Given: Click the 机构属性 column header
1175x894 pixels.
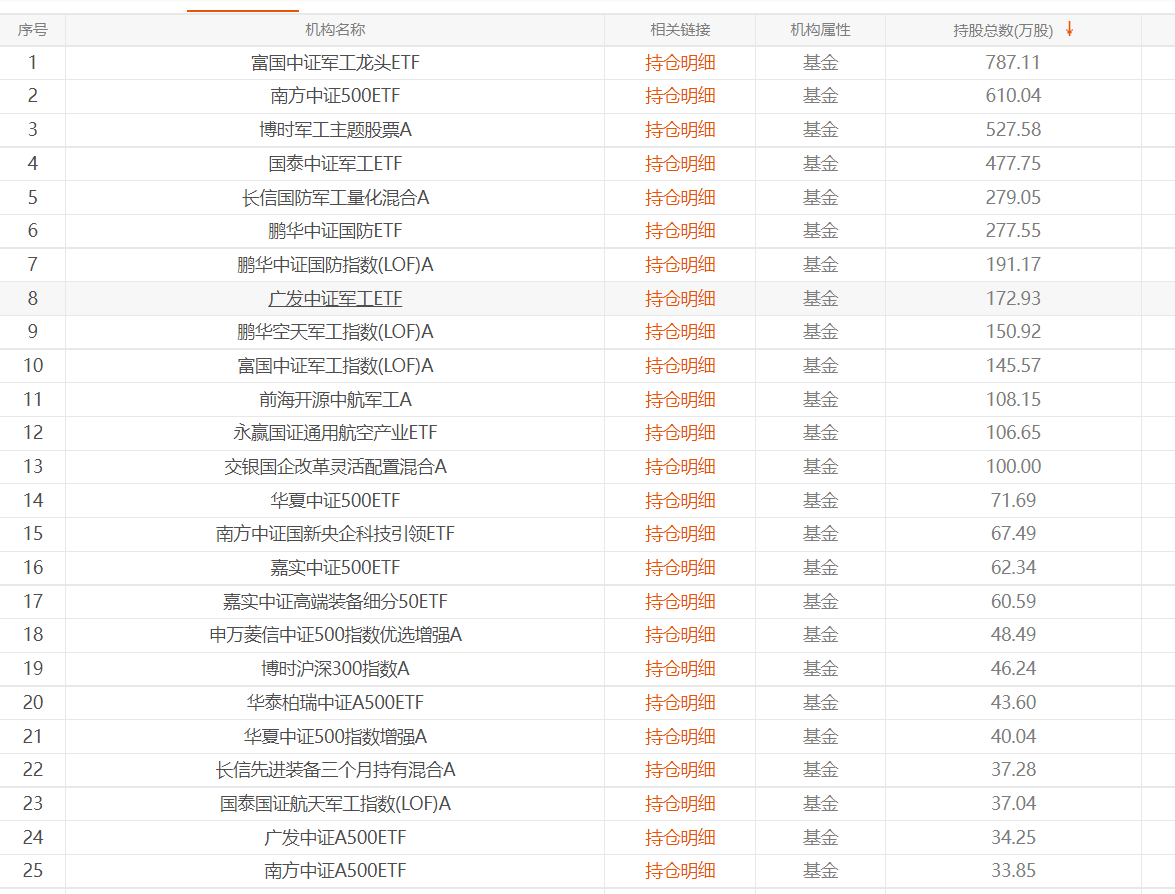Looking at the screenshot, I should tap(820, 30).
